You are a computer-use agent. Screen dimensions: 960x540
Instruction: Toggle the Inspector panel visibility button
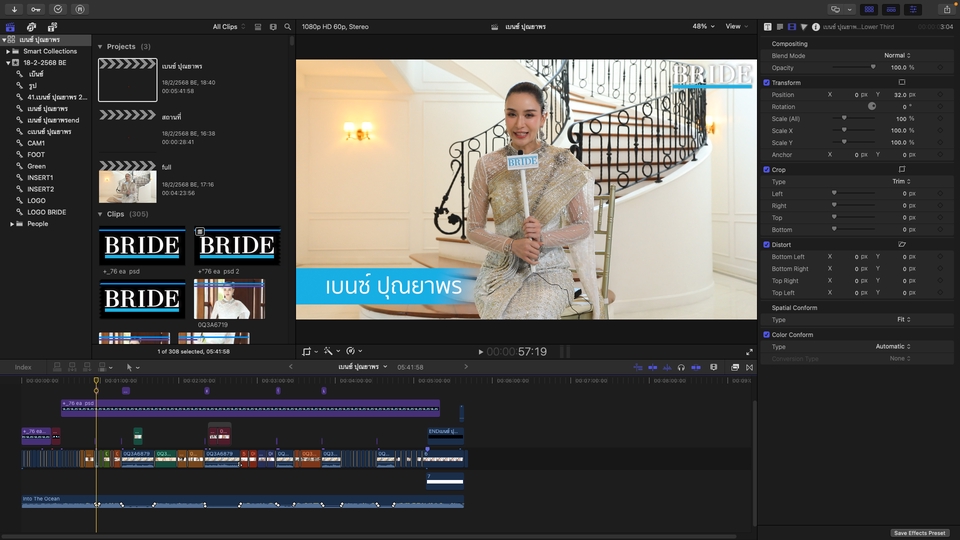pyautogui.click(x=913, y=9)
